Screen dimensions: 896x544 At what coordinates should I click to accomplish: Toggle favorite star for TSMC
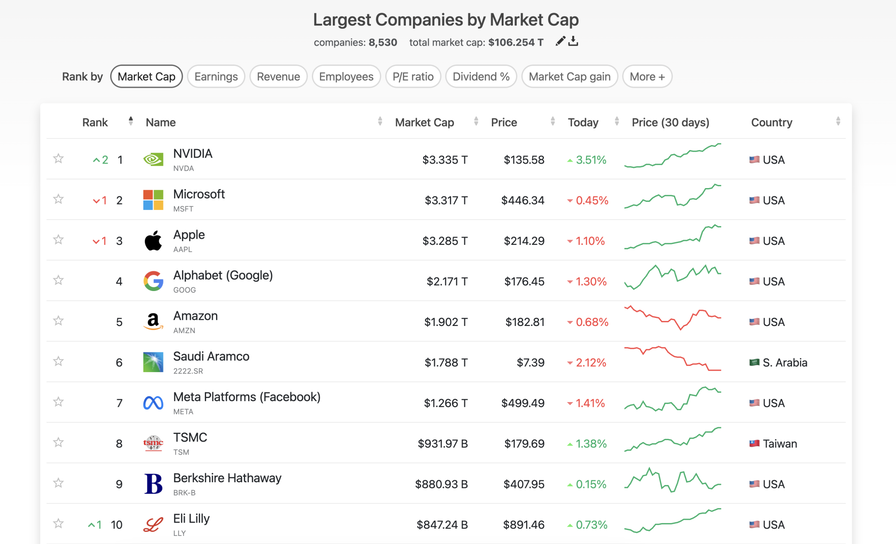point(59,443)
